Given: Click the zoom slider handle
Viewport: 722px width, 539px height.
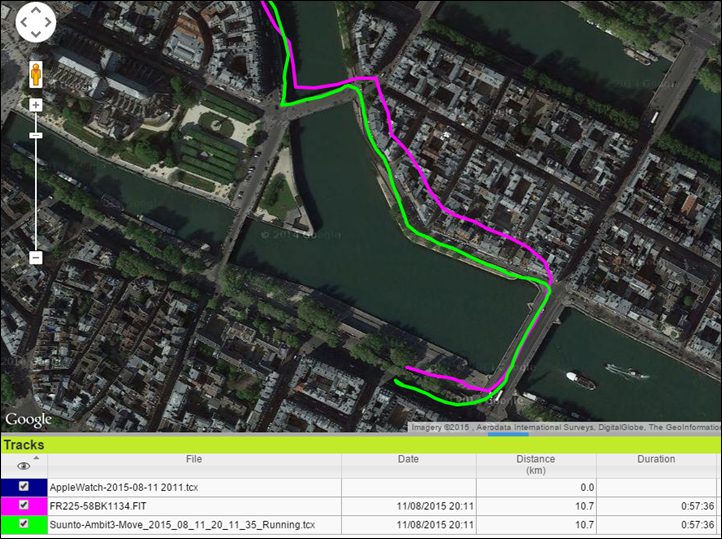Looking at the screenshot, I should 36,135.
